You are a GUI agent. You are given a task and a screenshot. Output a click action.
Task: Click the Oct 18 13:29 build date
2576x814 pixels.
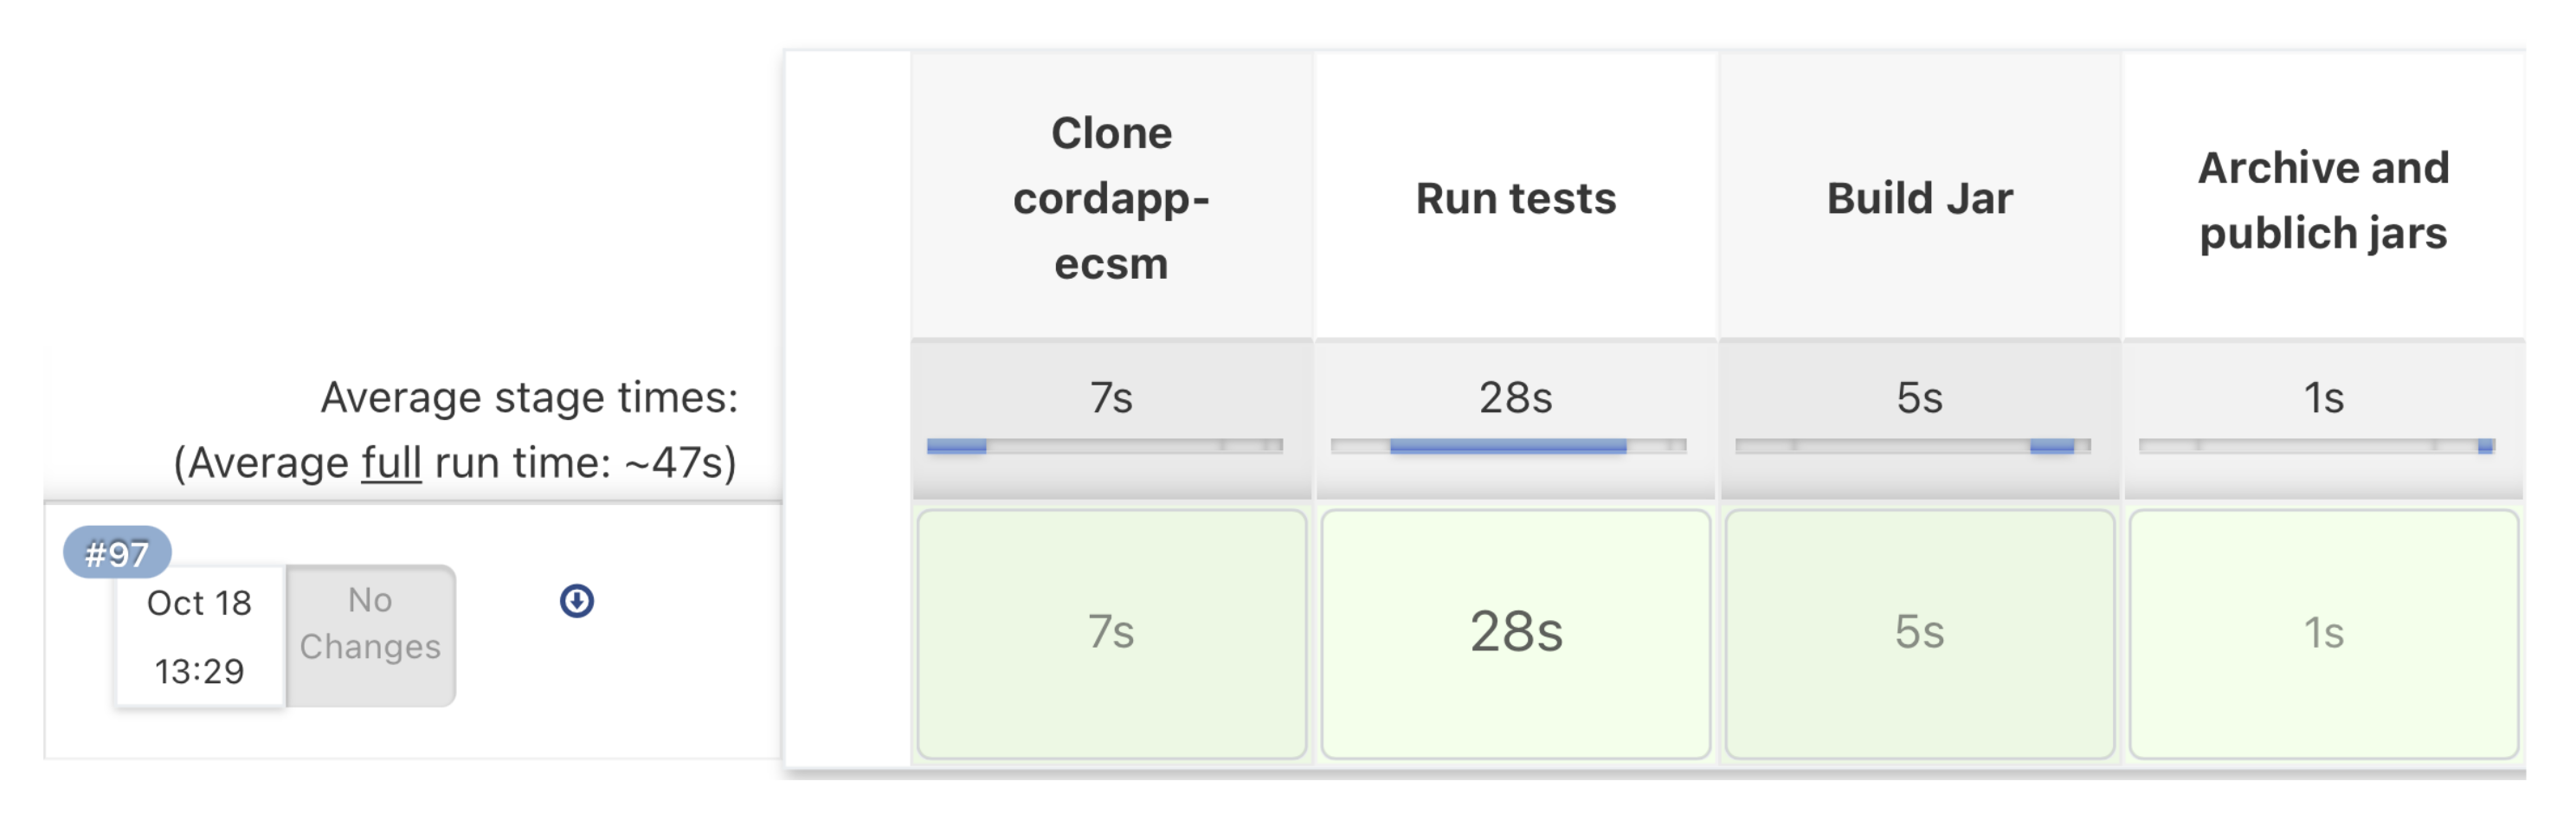click(199, 636)
